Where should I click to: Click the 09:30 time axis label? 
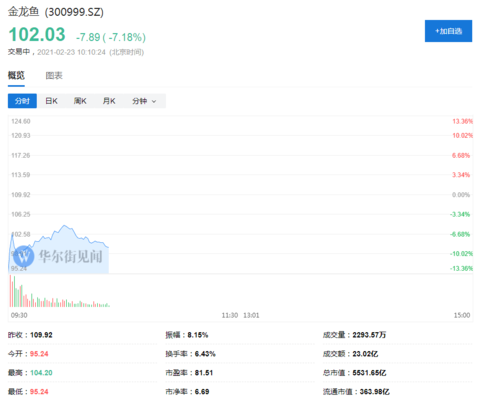click(19, 315)
